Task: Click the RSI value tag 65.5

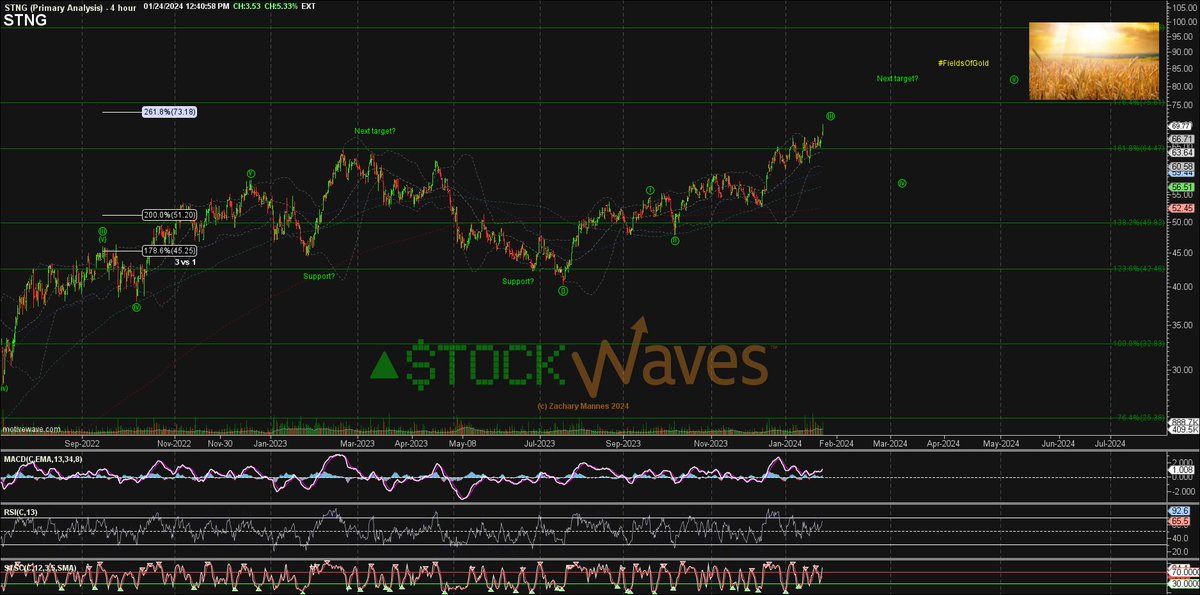Action: (1178, 522)
